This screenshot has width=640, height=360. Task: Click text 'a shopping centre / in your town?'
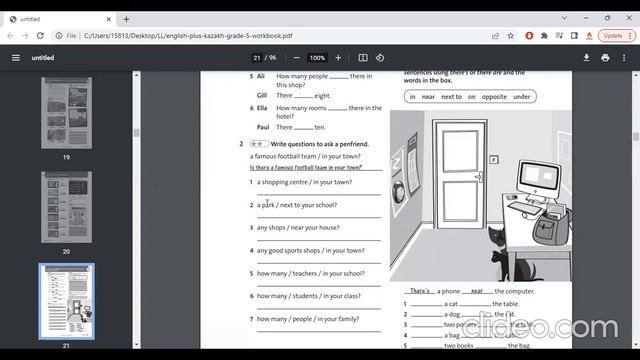pyautogui.click(x=304, y=182)
